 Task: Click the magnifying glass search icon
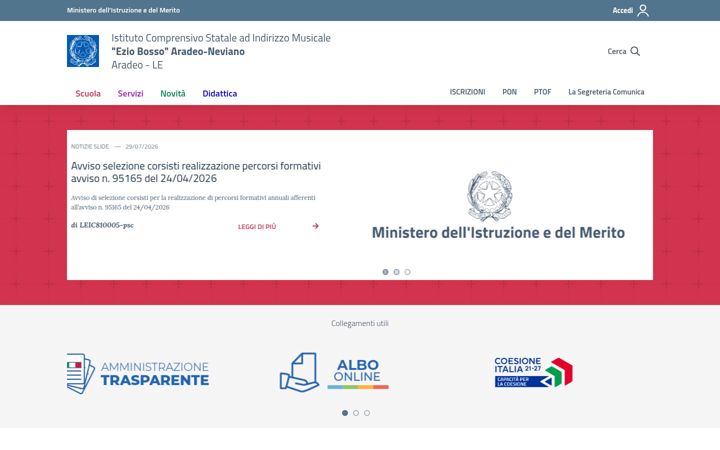coord(635,51)
